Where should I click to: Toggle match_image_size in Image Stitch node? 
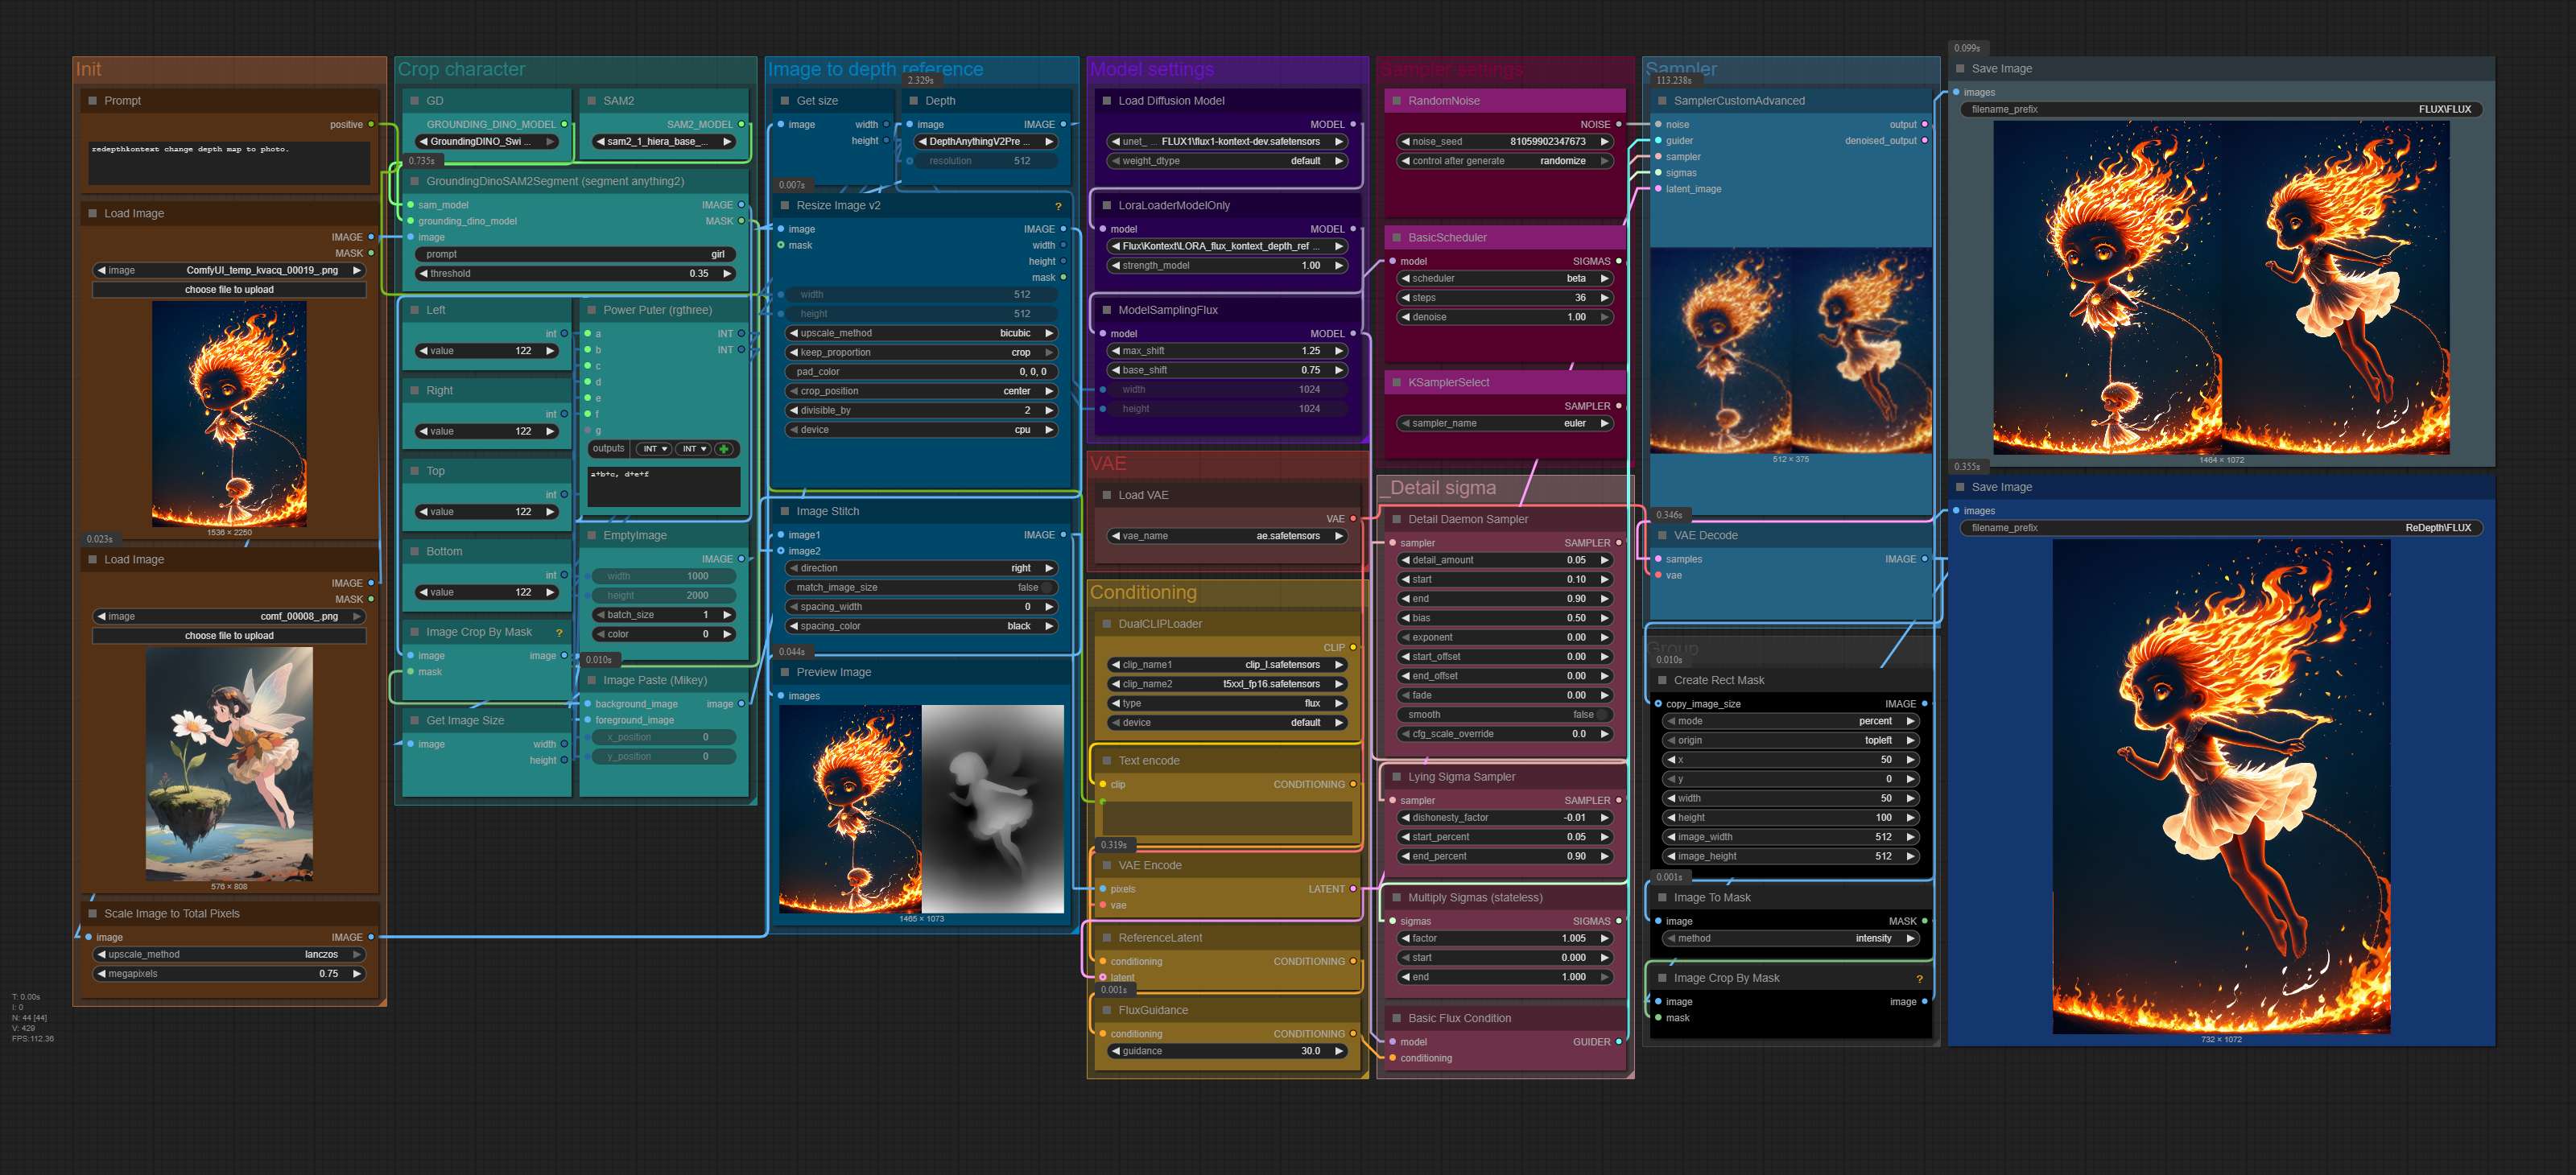[1046, 588]
